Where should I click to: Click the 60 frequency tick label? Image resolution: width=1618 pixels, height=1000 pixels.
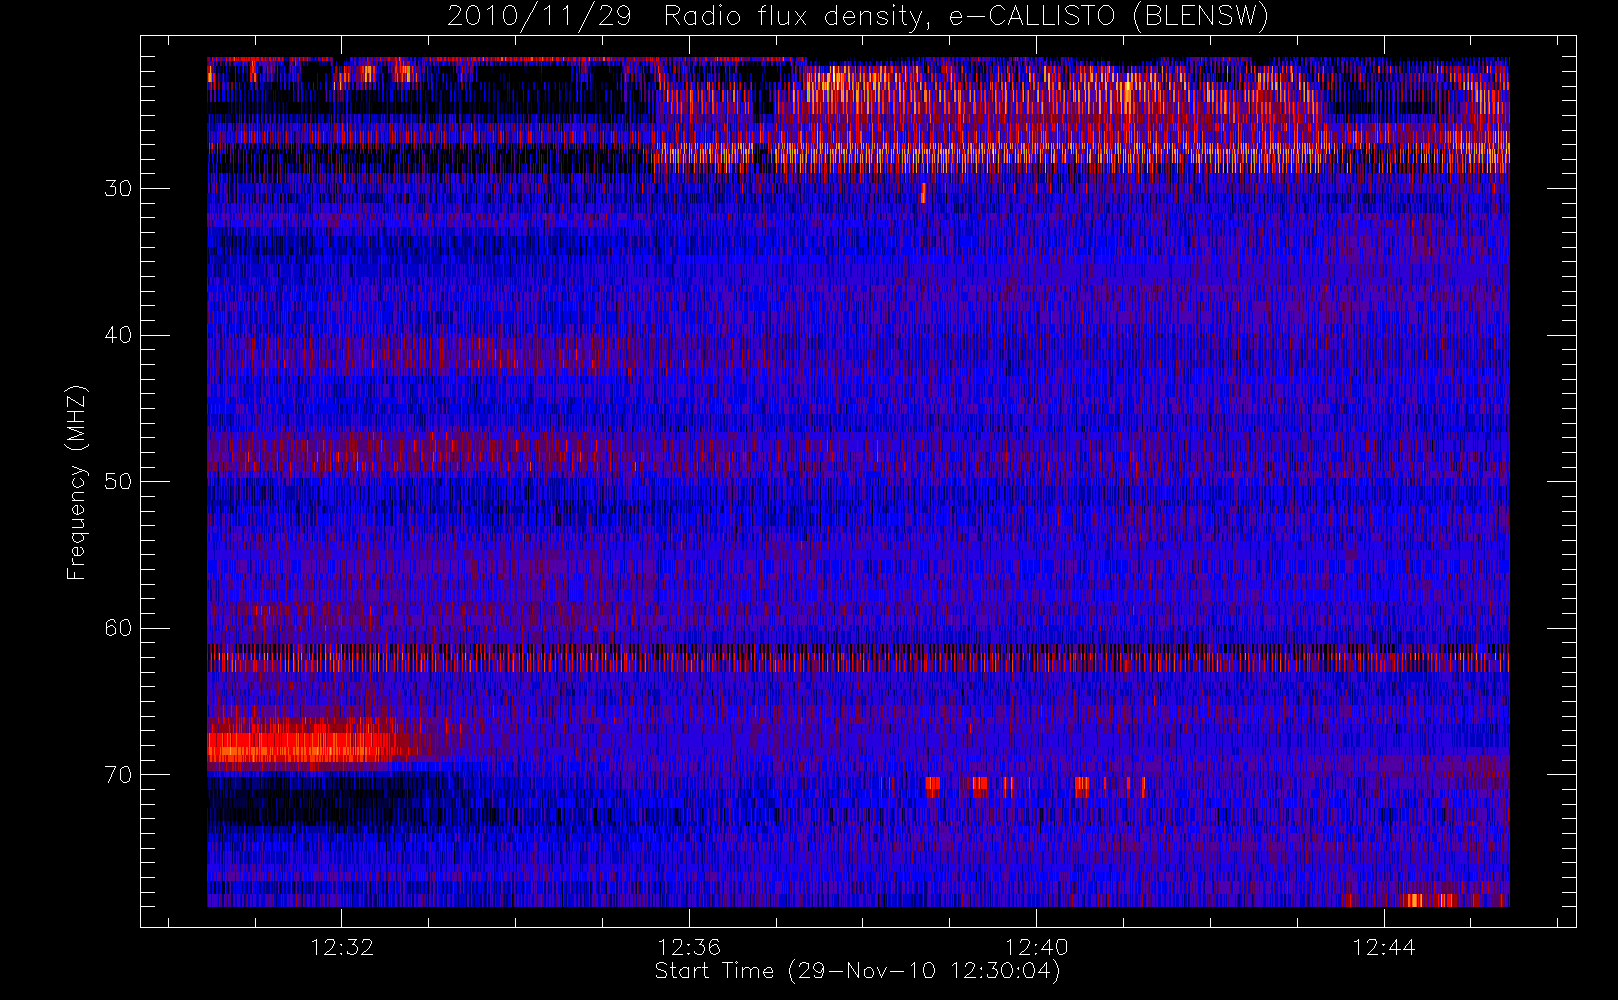tap(118, 628)
